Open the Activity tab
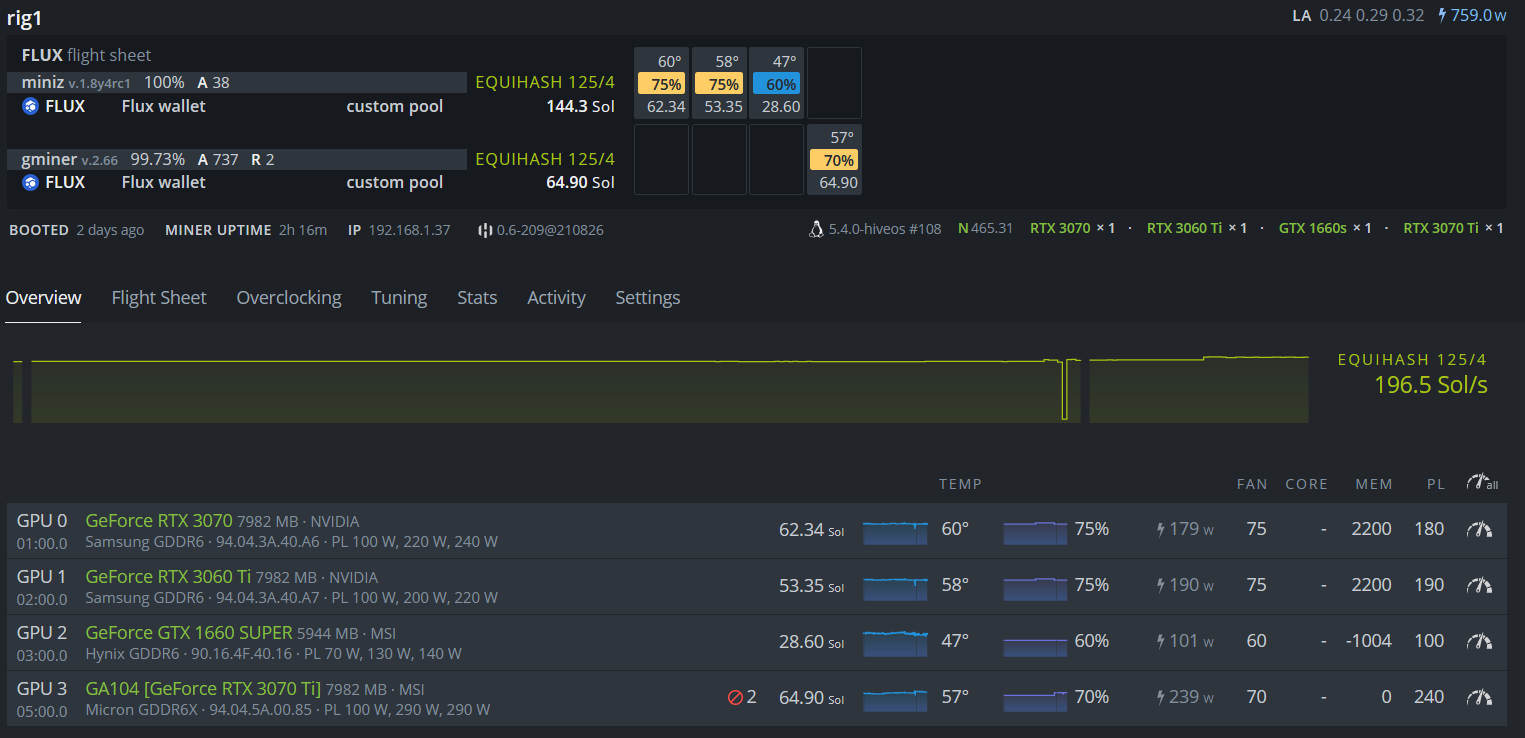1525x738 pixels. click(556, 297)
